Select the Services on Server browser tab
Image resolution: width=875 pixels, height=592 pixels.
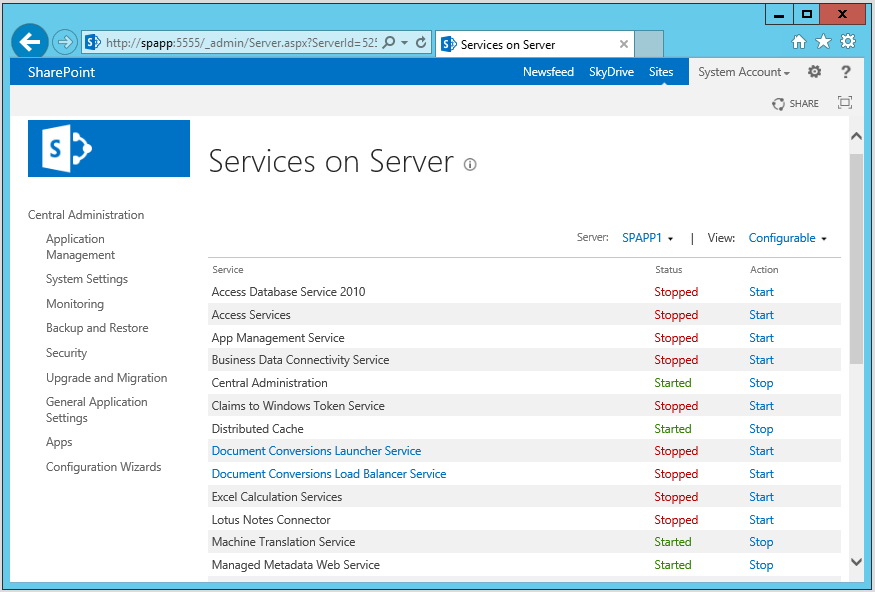point(535,44)
